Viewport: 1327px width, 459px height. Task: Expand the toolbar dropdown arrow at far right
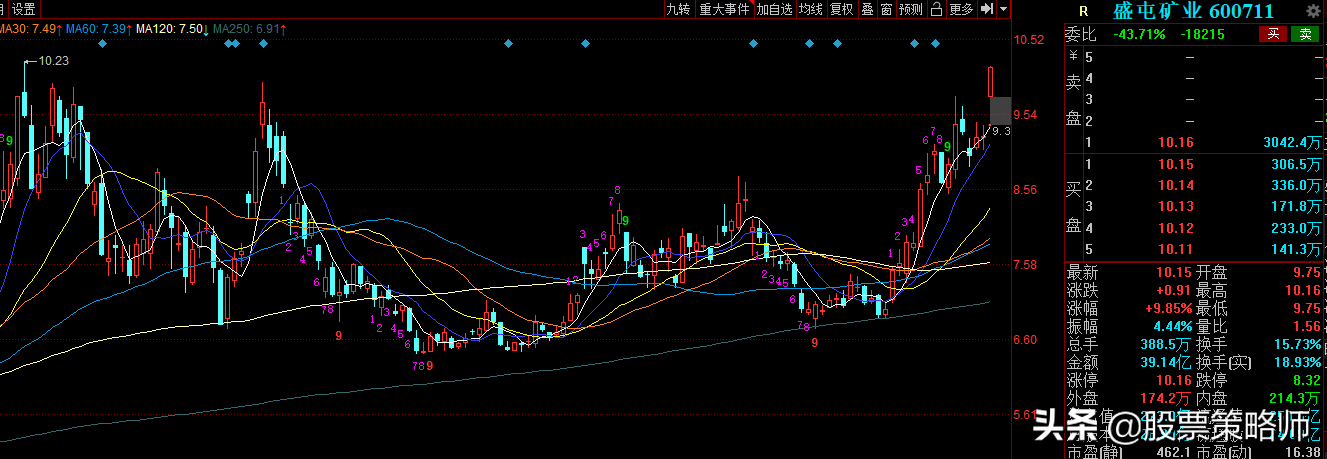[x=1003, y=9]
